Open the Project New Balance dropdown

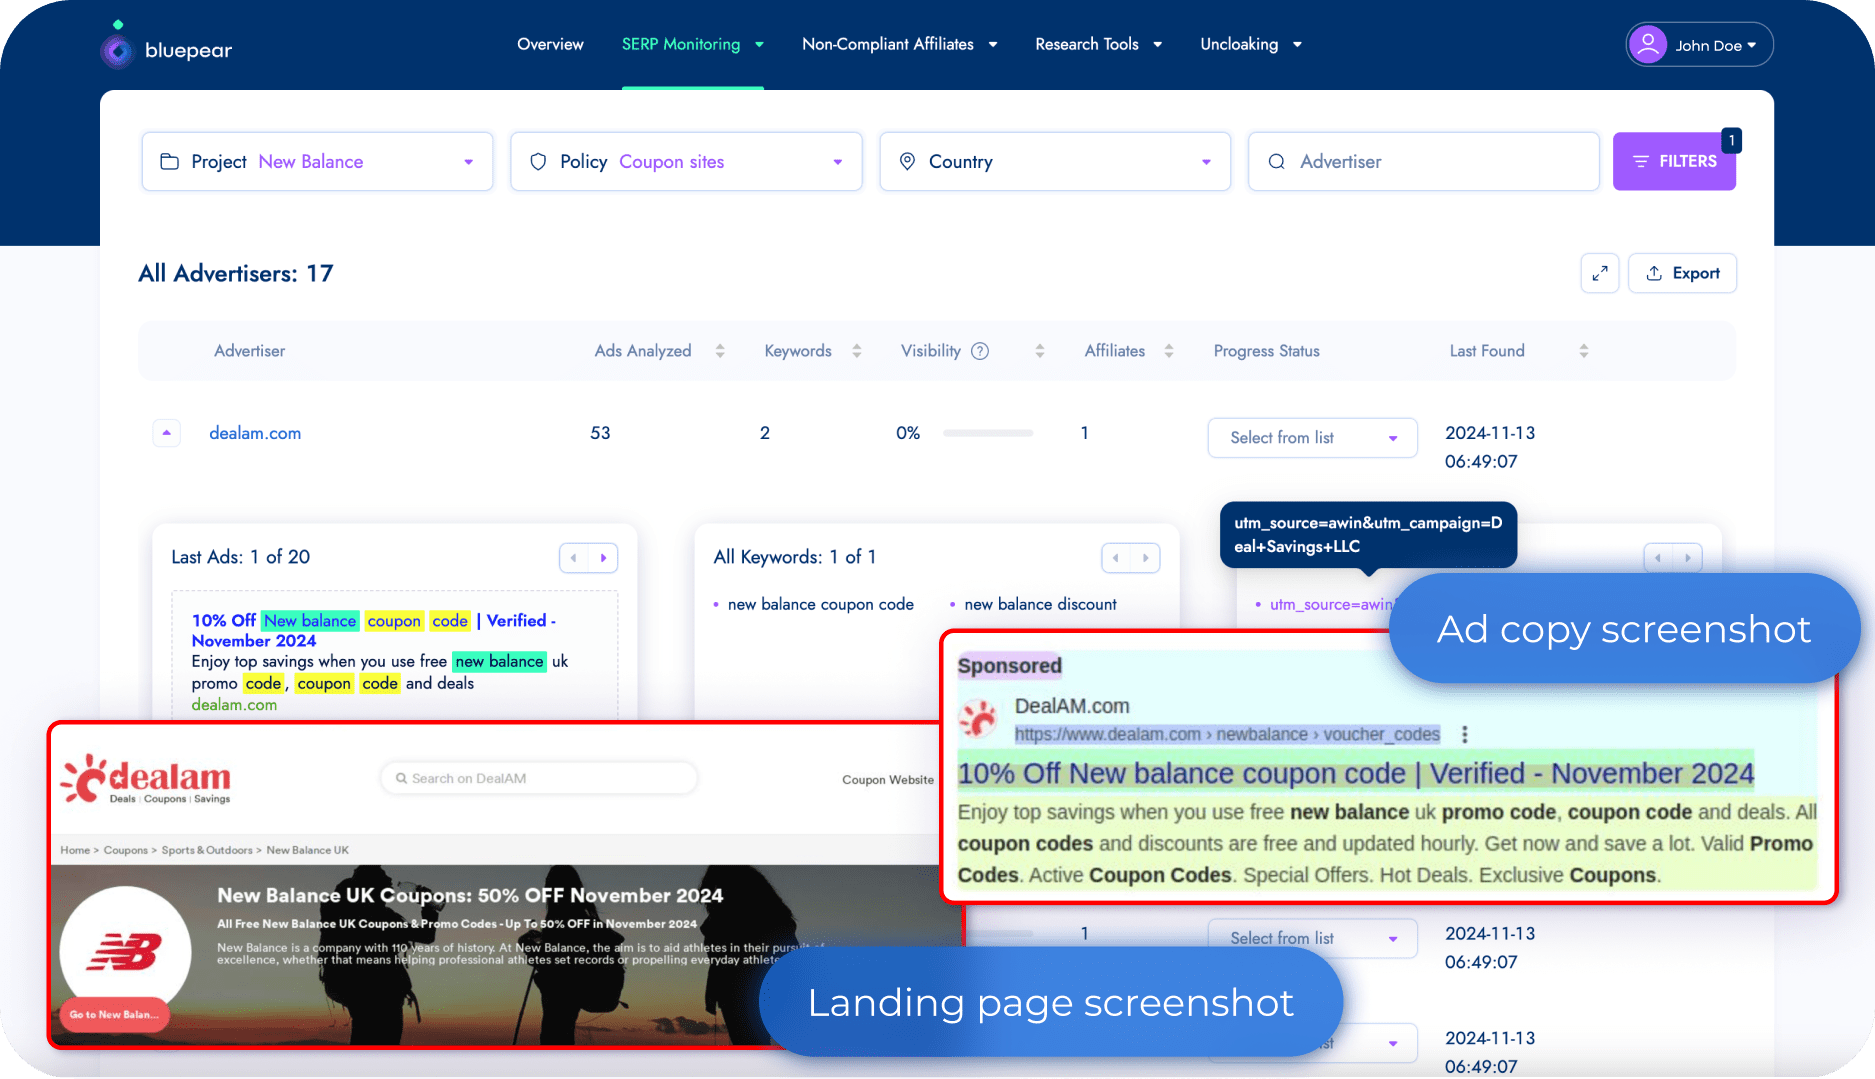coord(317,161)
